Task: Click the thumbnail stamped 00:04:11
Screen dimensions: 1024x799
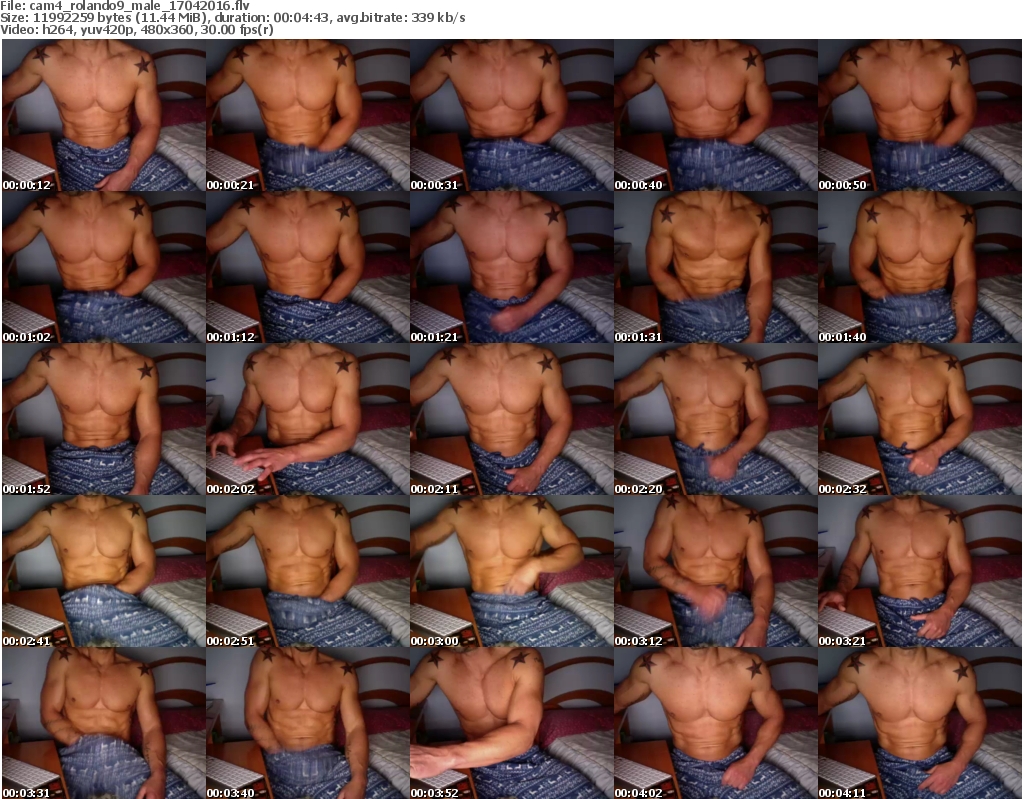Action: (920, 723)
